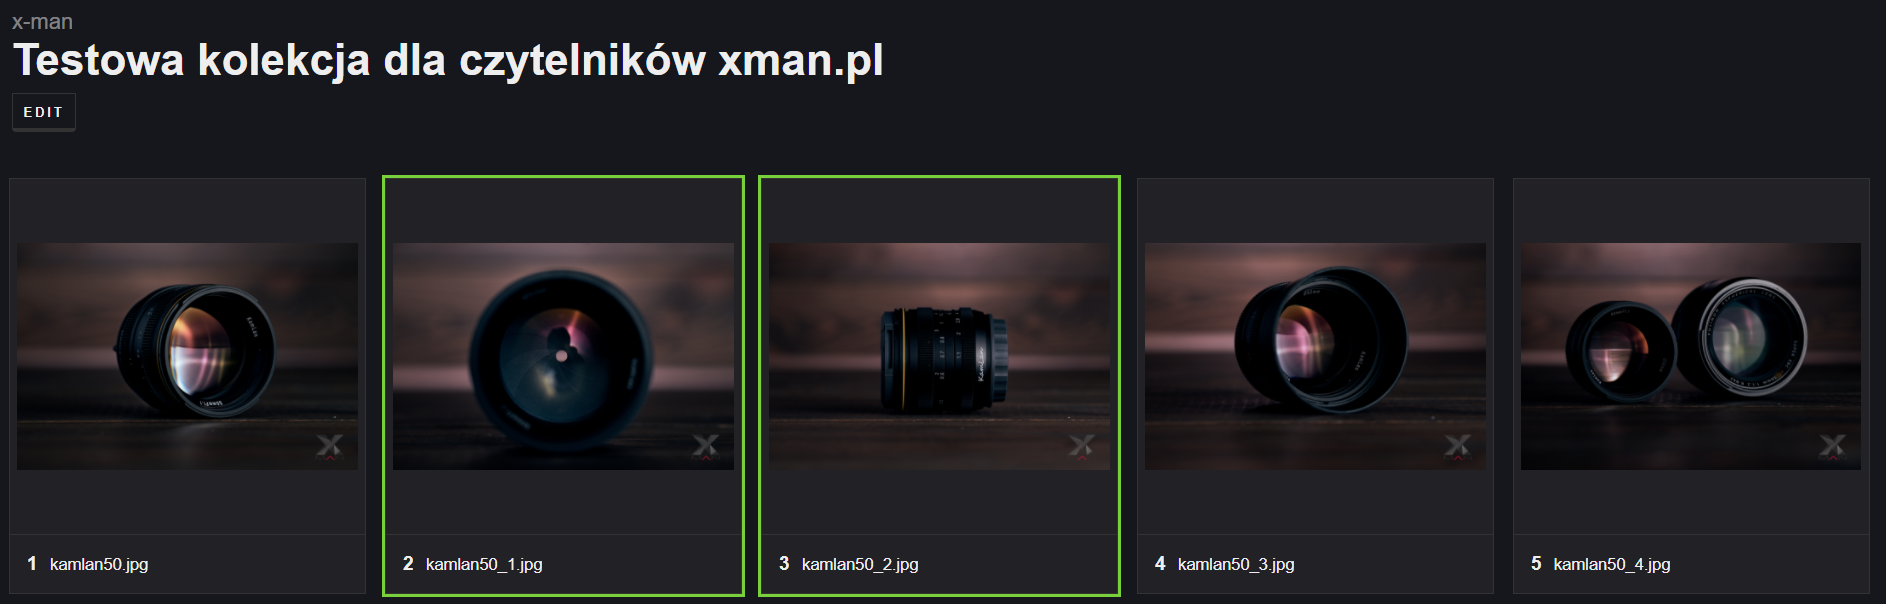Open the photo of the lens with hood

1315,356
